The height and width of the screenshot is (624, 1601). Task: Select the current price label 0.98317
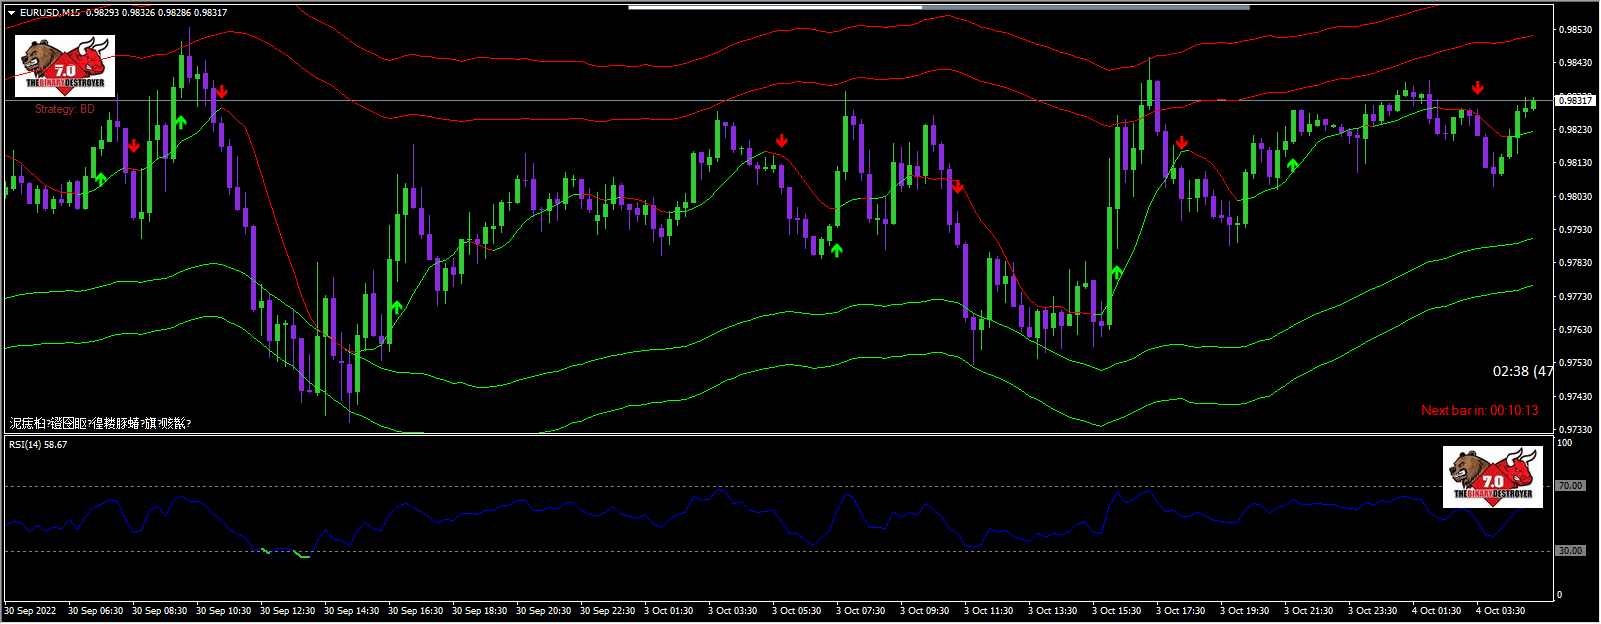tap(1576, 100)
